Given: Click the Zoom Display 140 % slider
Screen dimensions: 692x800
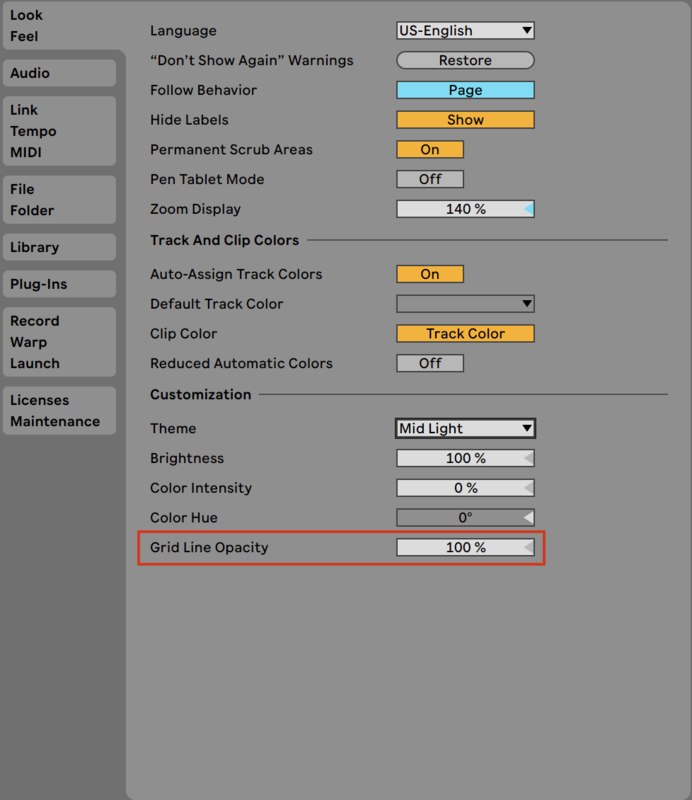Looking at the screenshot, I should click(465, 209).
